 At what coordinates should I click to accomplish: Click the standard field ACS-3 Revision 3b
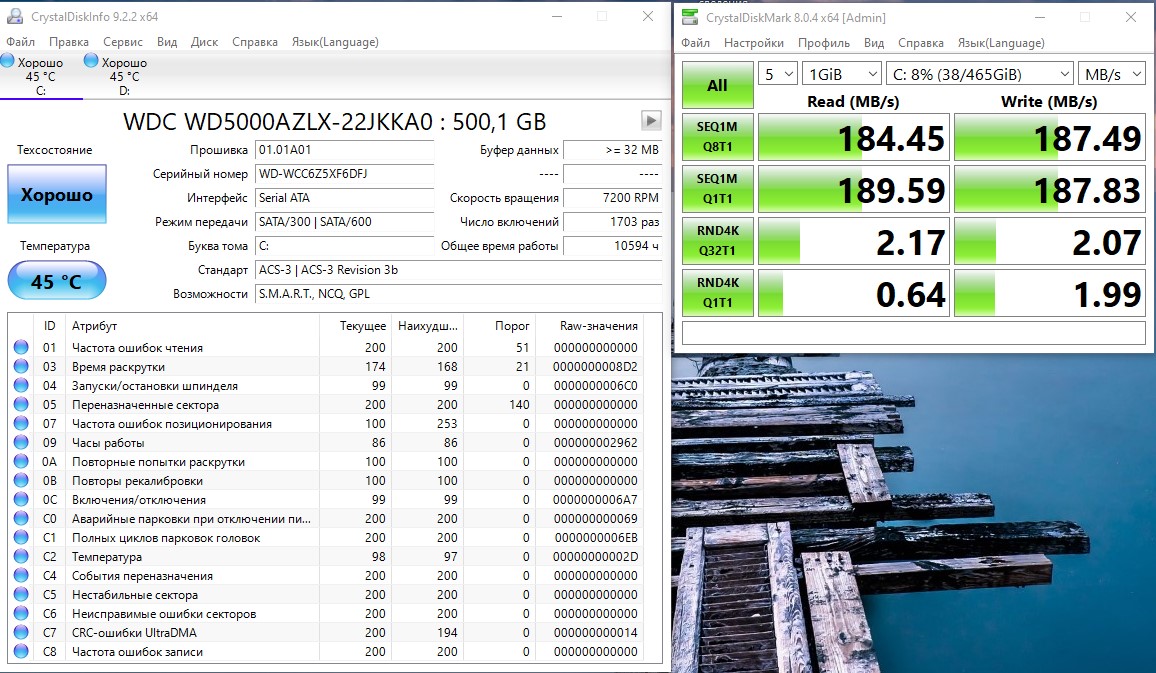pyautogui.click(x=459, y=270)
